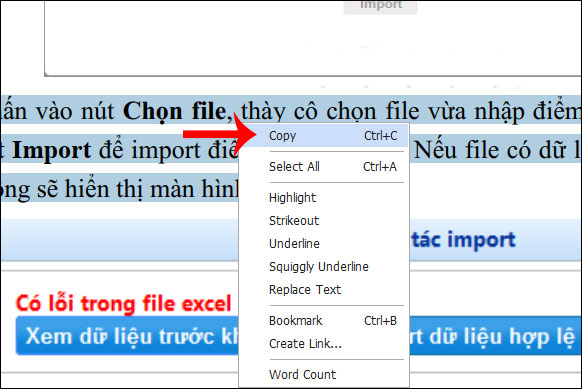Screen dimensions: 582x389
Task: Click the 'tác import' header text
Action: pyautogui.click(x=464, y=240)
